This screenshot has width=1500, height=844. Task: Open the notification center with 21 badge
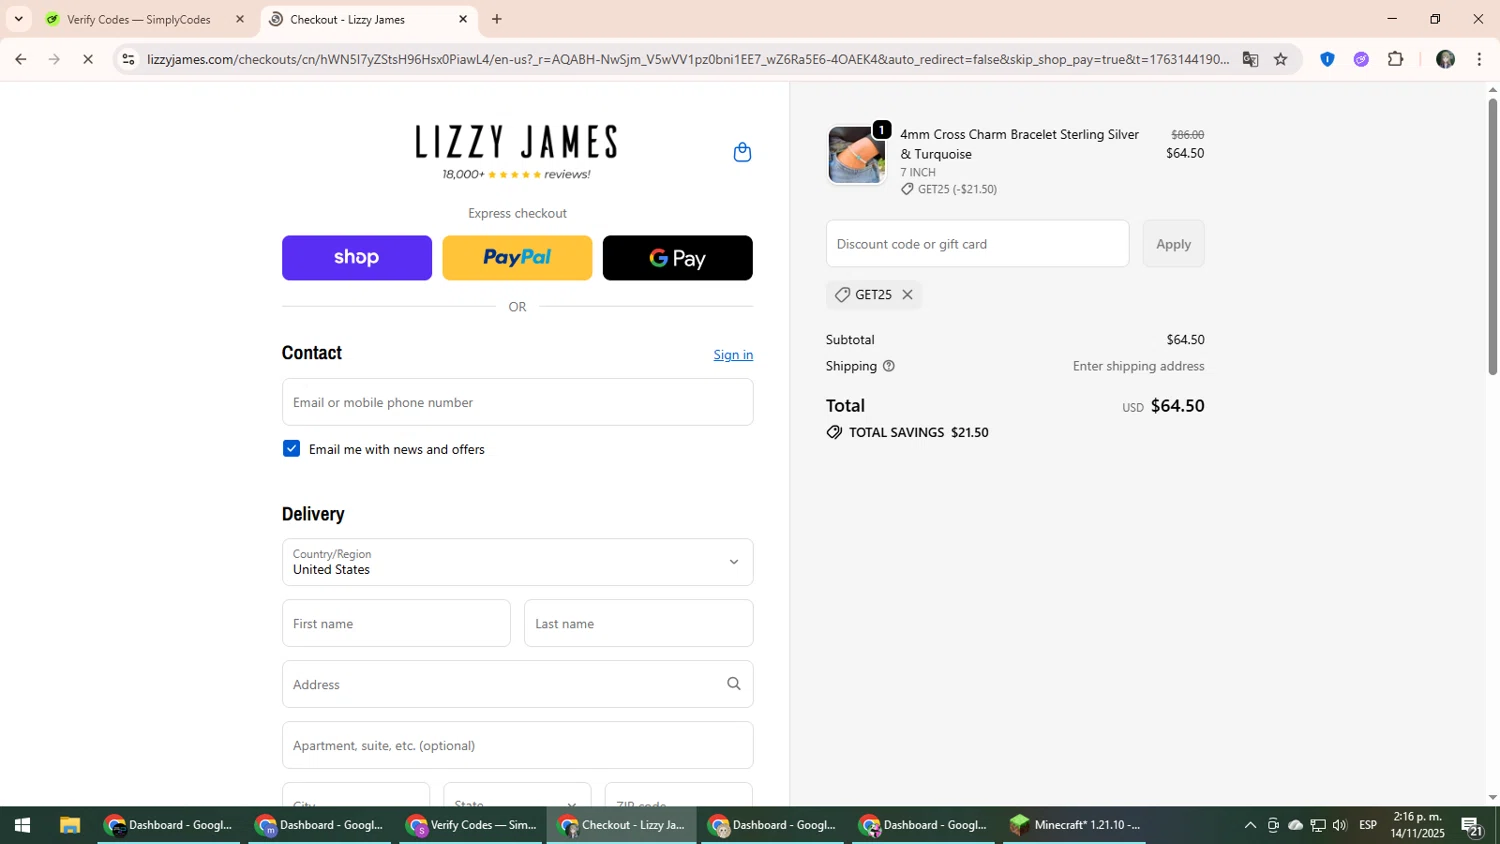click(x=1472, y=826)
